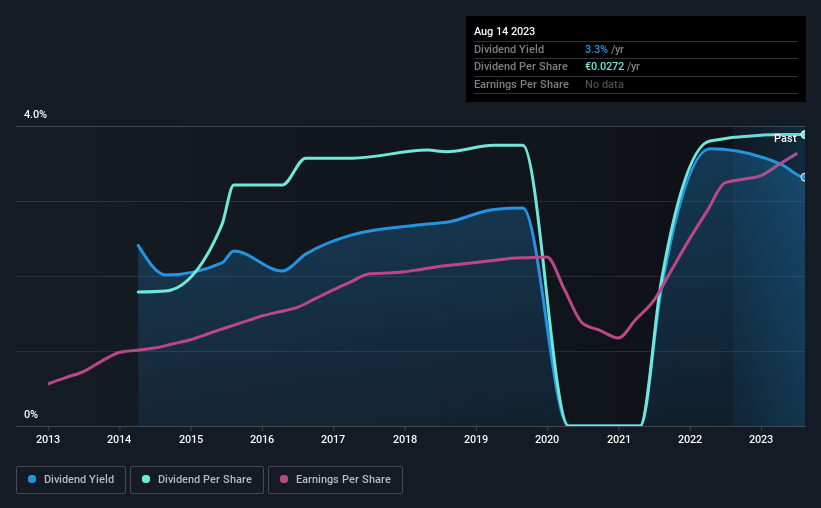Click the 4.0% y-axis label

[x=35, y=115]
